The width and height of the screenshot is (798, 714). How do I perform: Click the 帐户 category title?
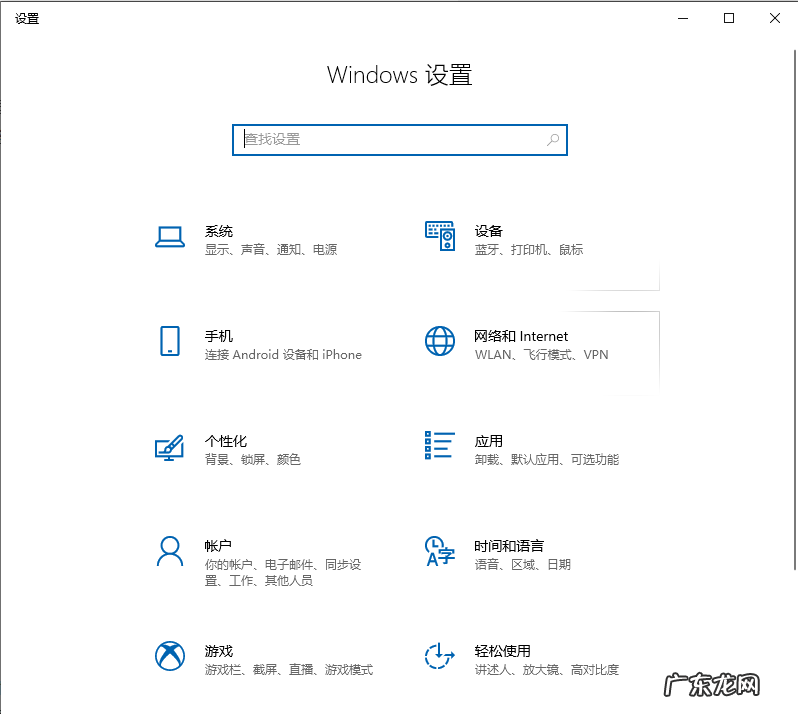(x=218, y=546)
